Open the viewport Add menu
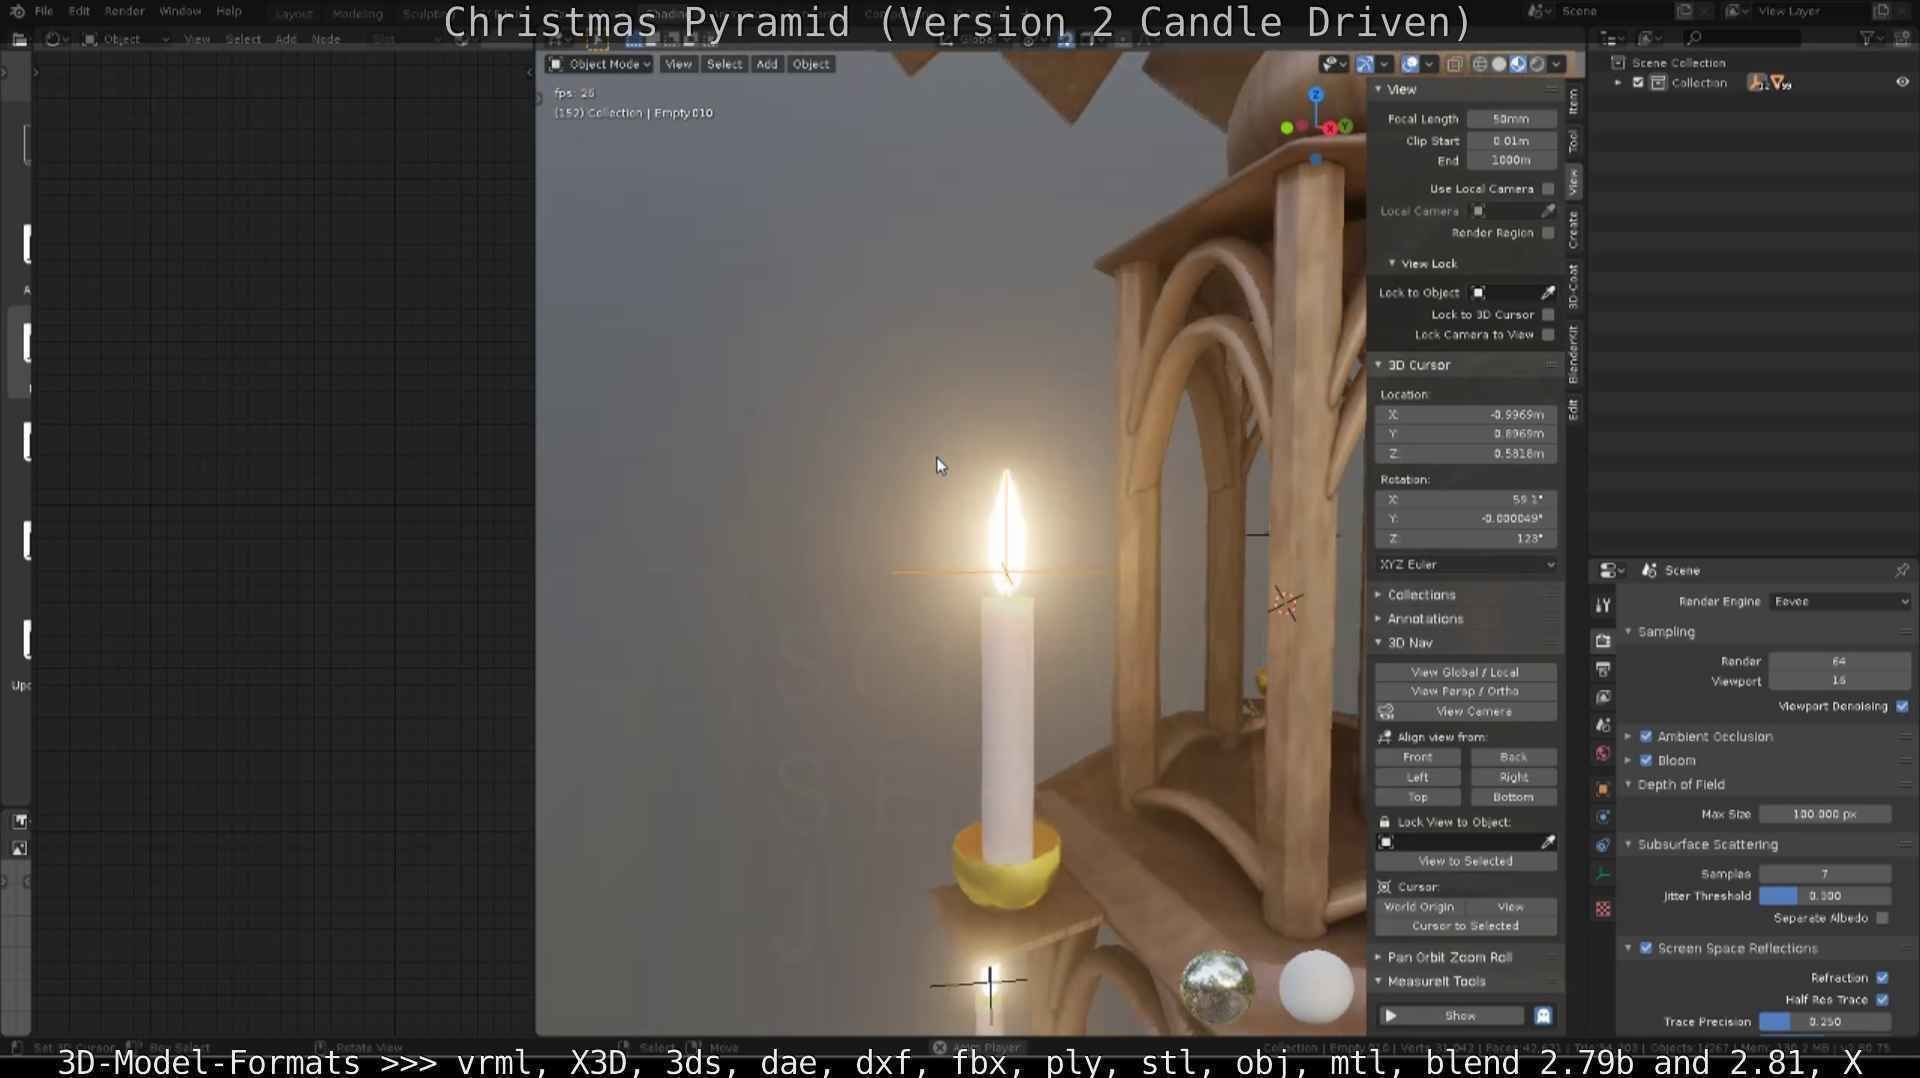The width and height of the screenshot is (1920, 1078). [767, 64]
